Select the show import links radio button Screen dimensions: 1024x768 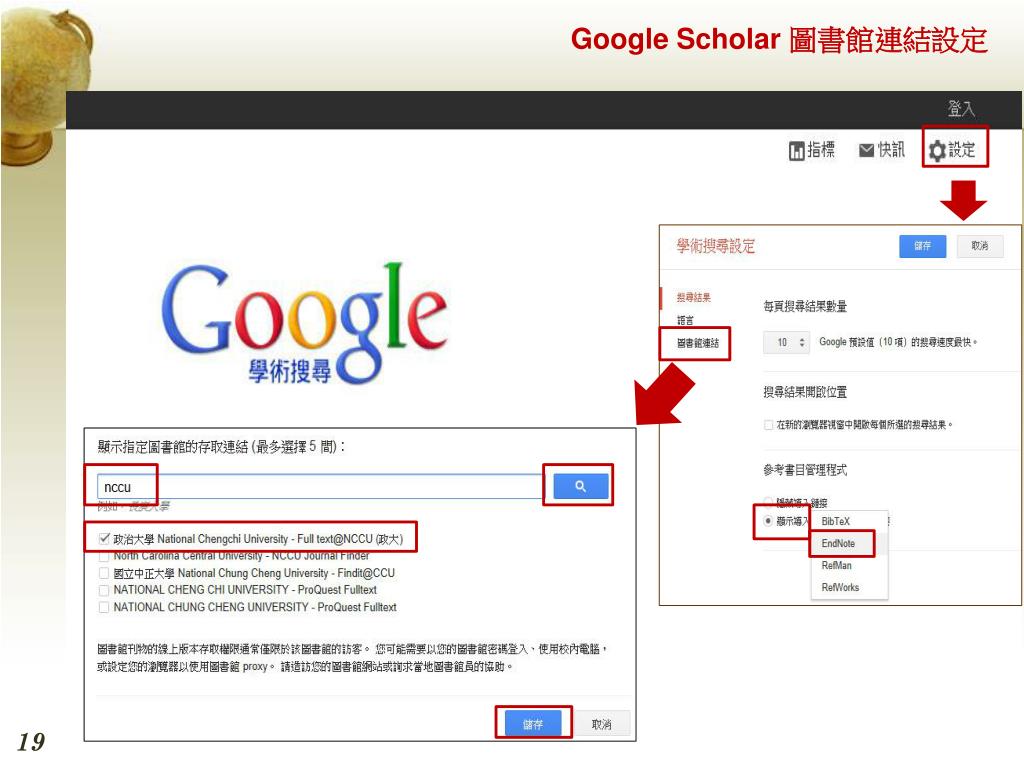point(769,520)
